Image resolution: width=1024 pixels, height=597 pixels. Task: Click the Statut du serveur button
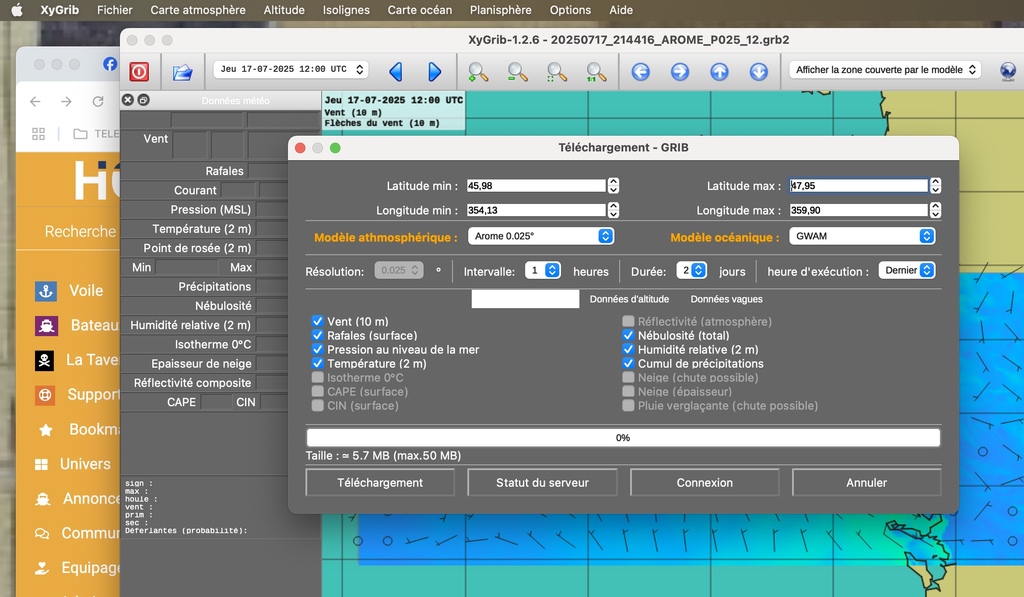[x=542, y=483]
